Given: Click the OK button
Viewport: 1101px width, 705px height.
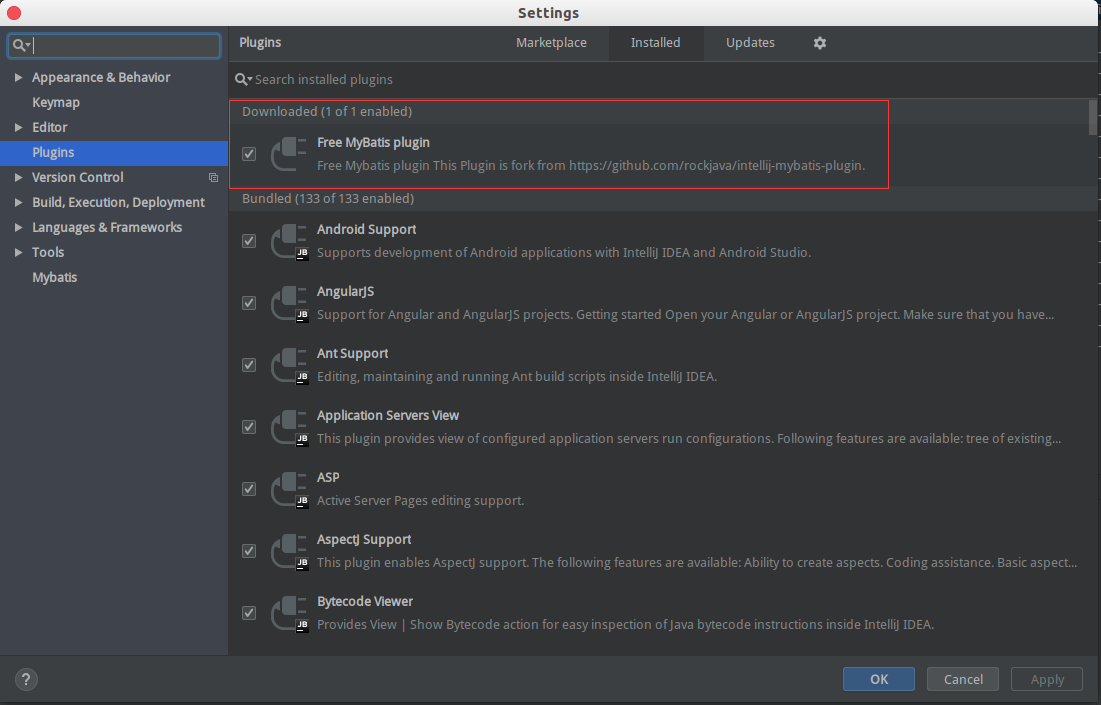Looking at the screenshot, I should 878,679.
